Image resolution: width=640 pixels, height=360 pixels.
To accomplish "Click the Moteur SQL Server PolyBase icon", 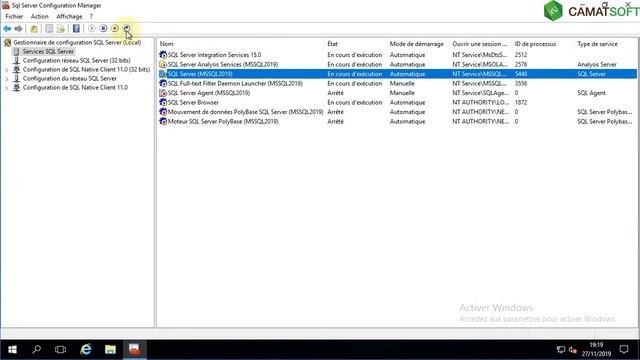I will [163, 122].
